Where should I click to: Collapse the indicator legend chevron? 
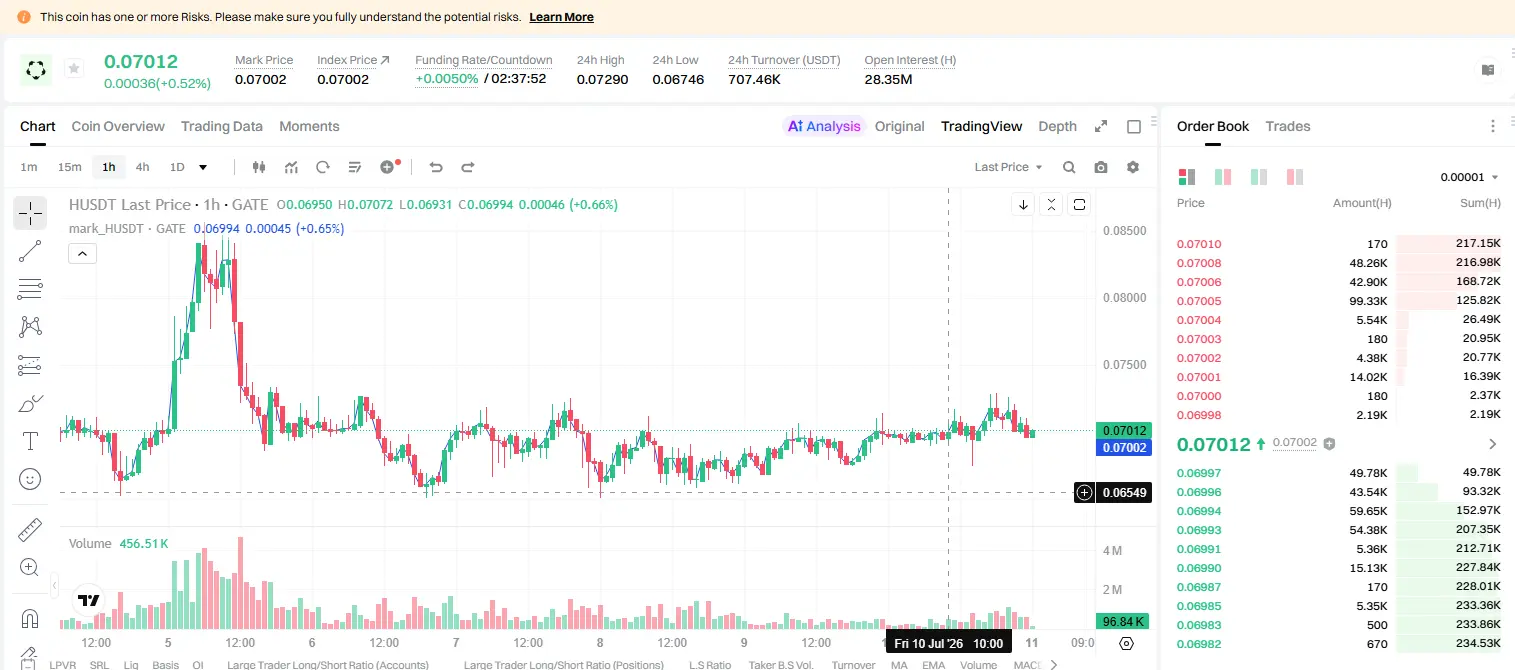82,254
